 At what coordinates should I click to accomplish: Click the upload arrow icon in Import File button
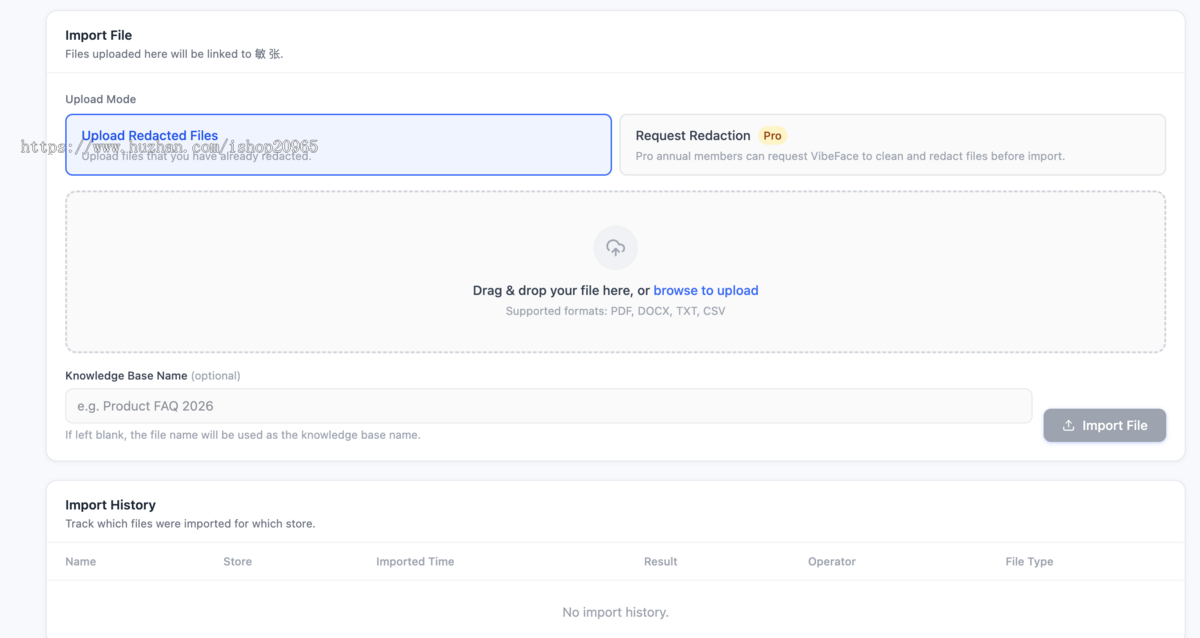tap(1068, 425)
